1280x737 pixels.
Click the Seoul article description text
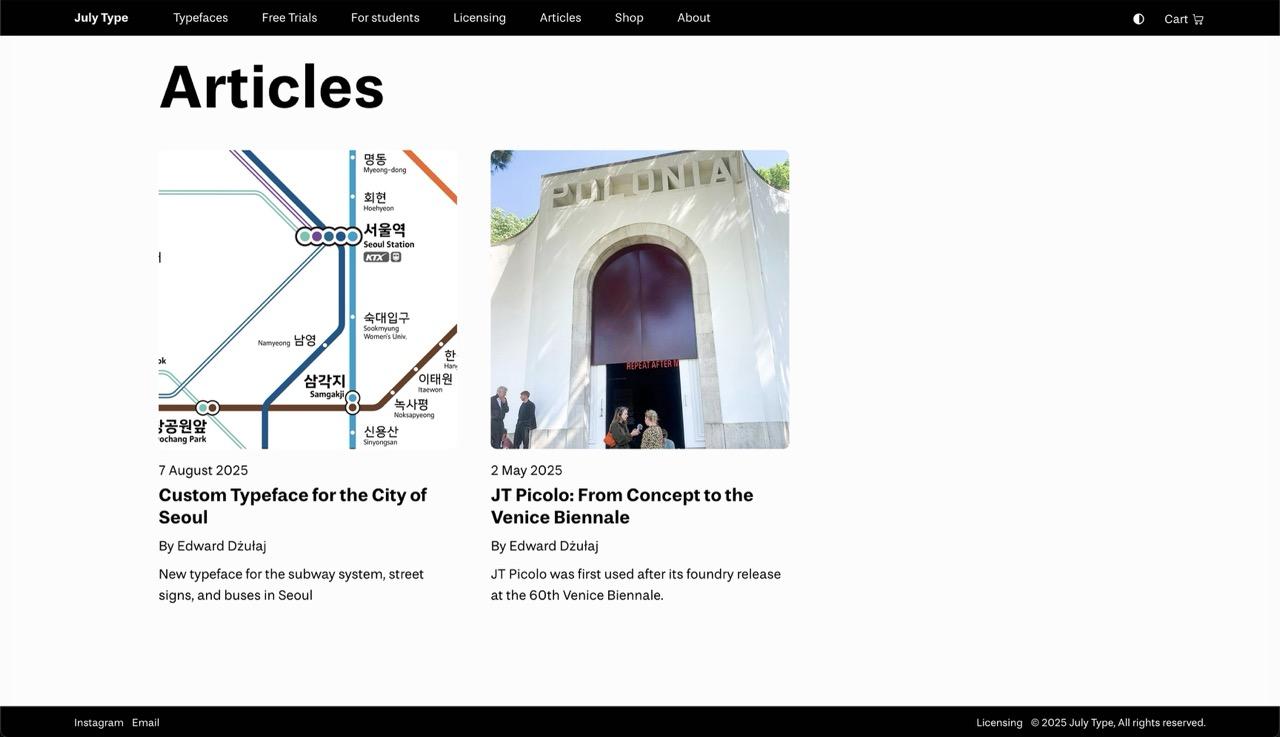coord(291,585)
